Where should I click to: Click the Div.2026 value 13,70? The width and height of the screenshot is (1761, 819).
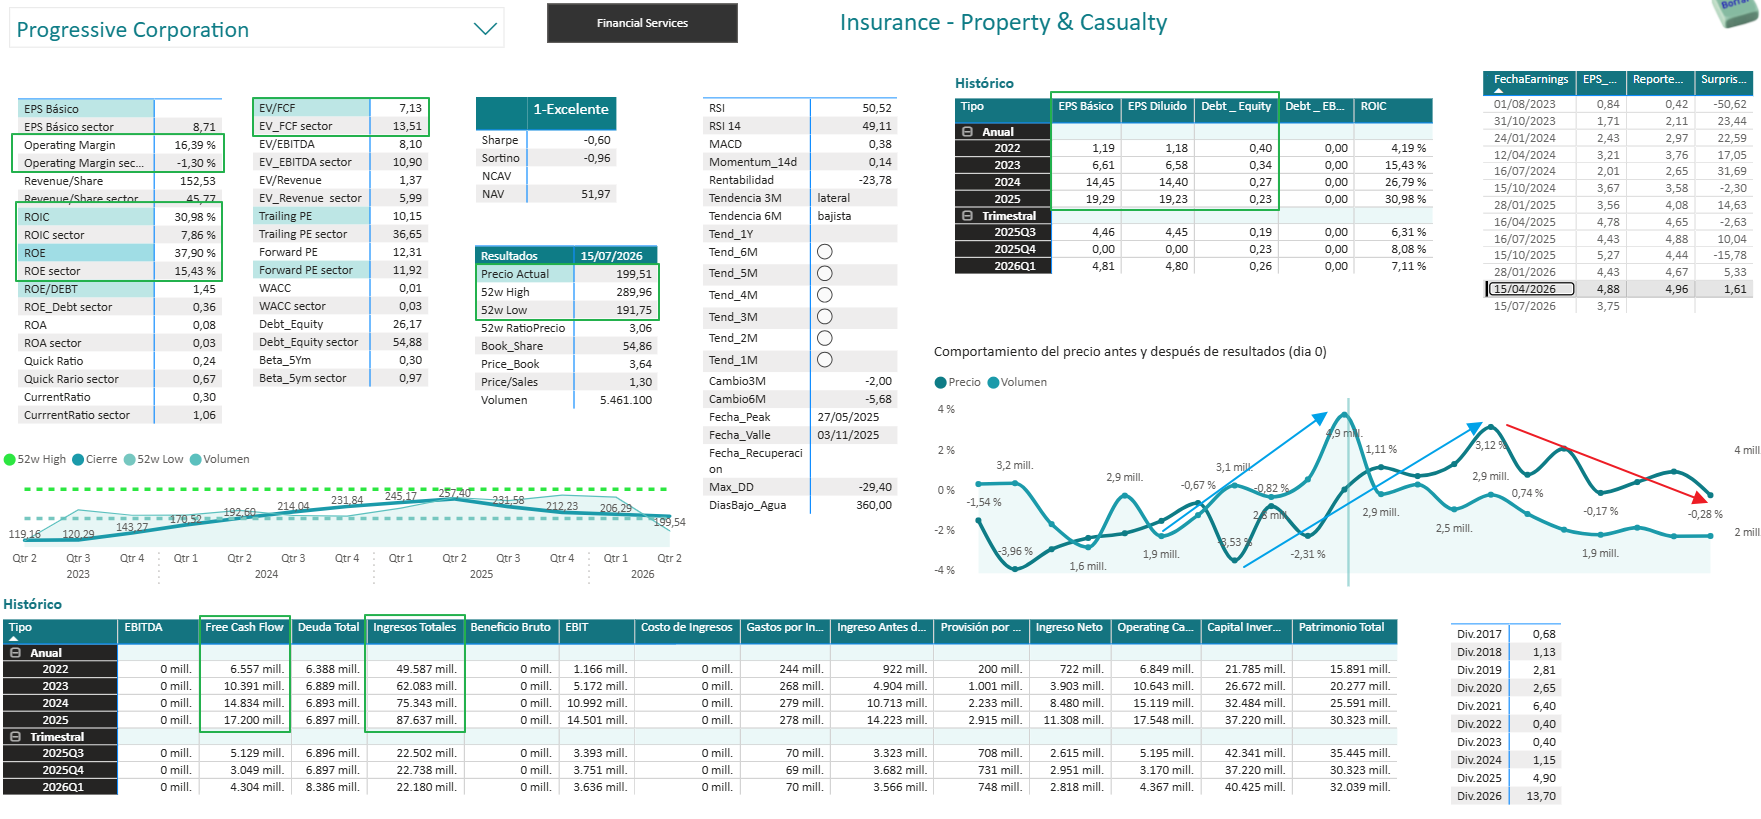coord(1541,796)
